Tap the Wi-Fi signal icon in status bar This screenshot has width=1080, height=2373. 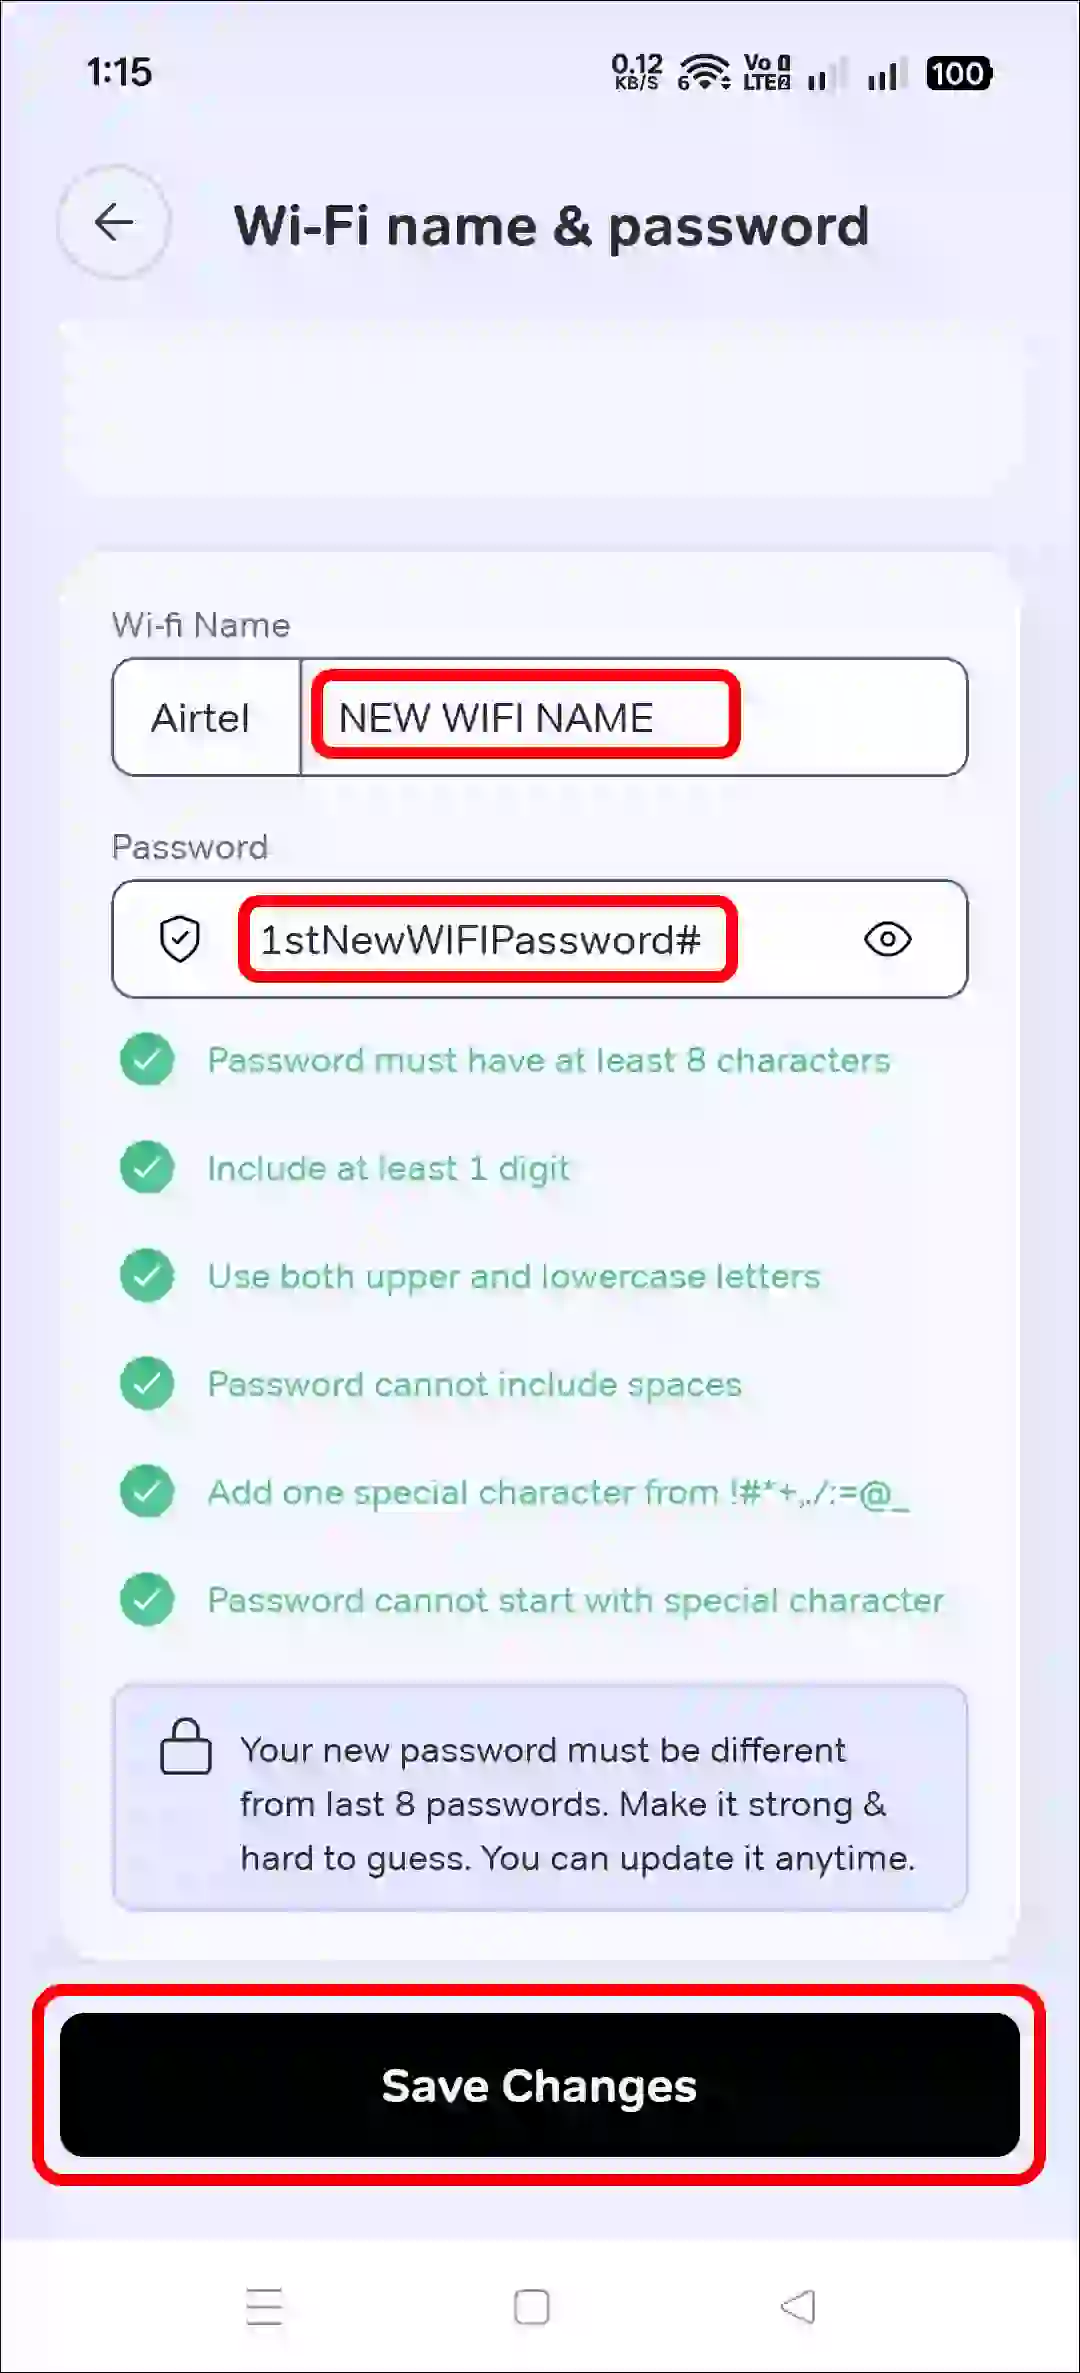click(704, 72)
